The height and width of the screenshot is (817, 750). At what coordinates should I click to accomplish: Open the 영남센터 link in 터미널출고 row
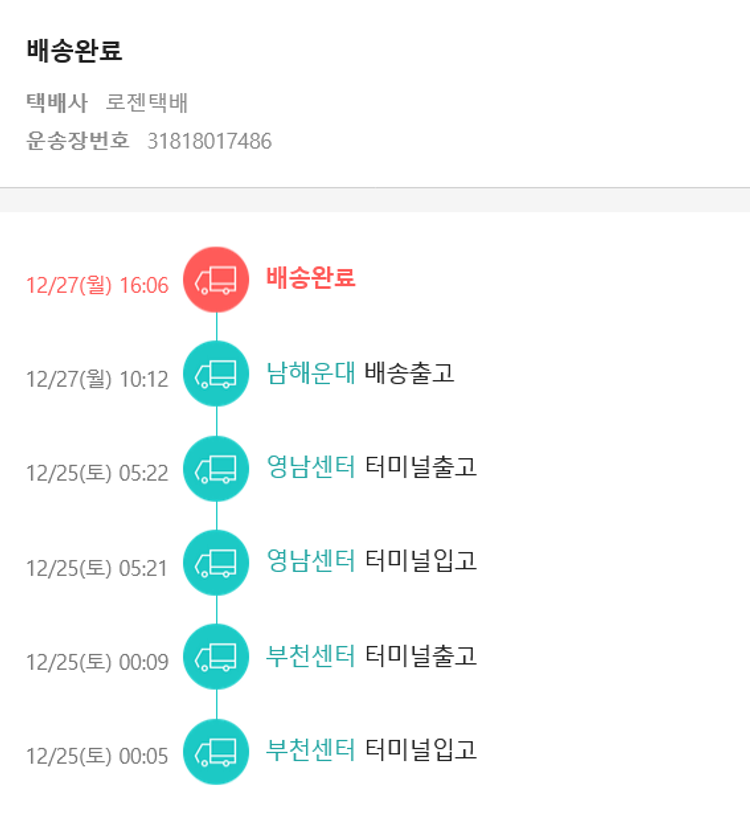310,467
